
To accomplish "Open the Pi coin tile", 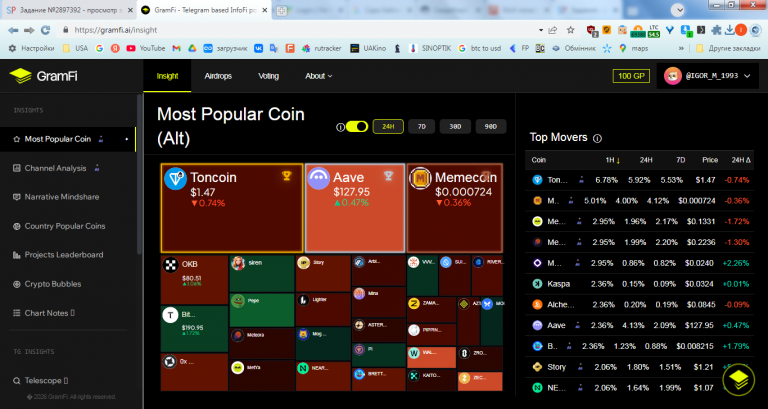I will (379, 355).
